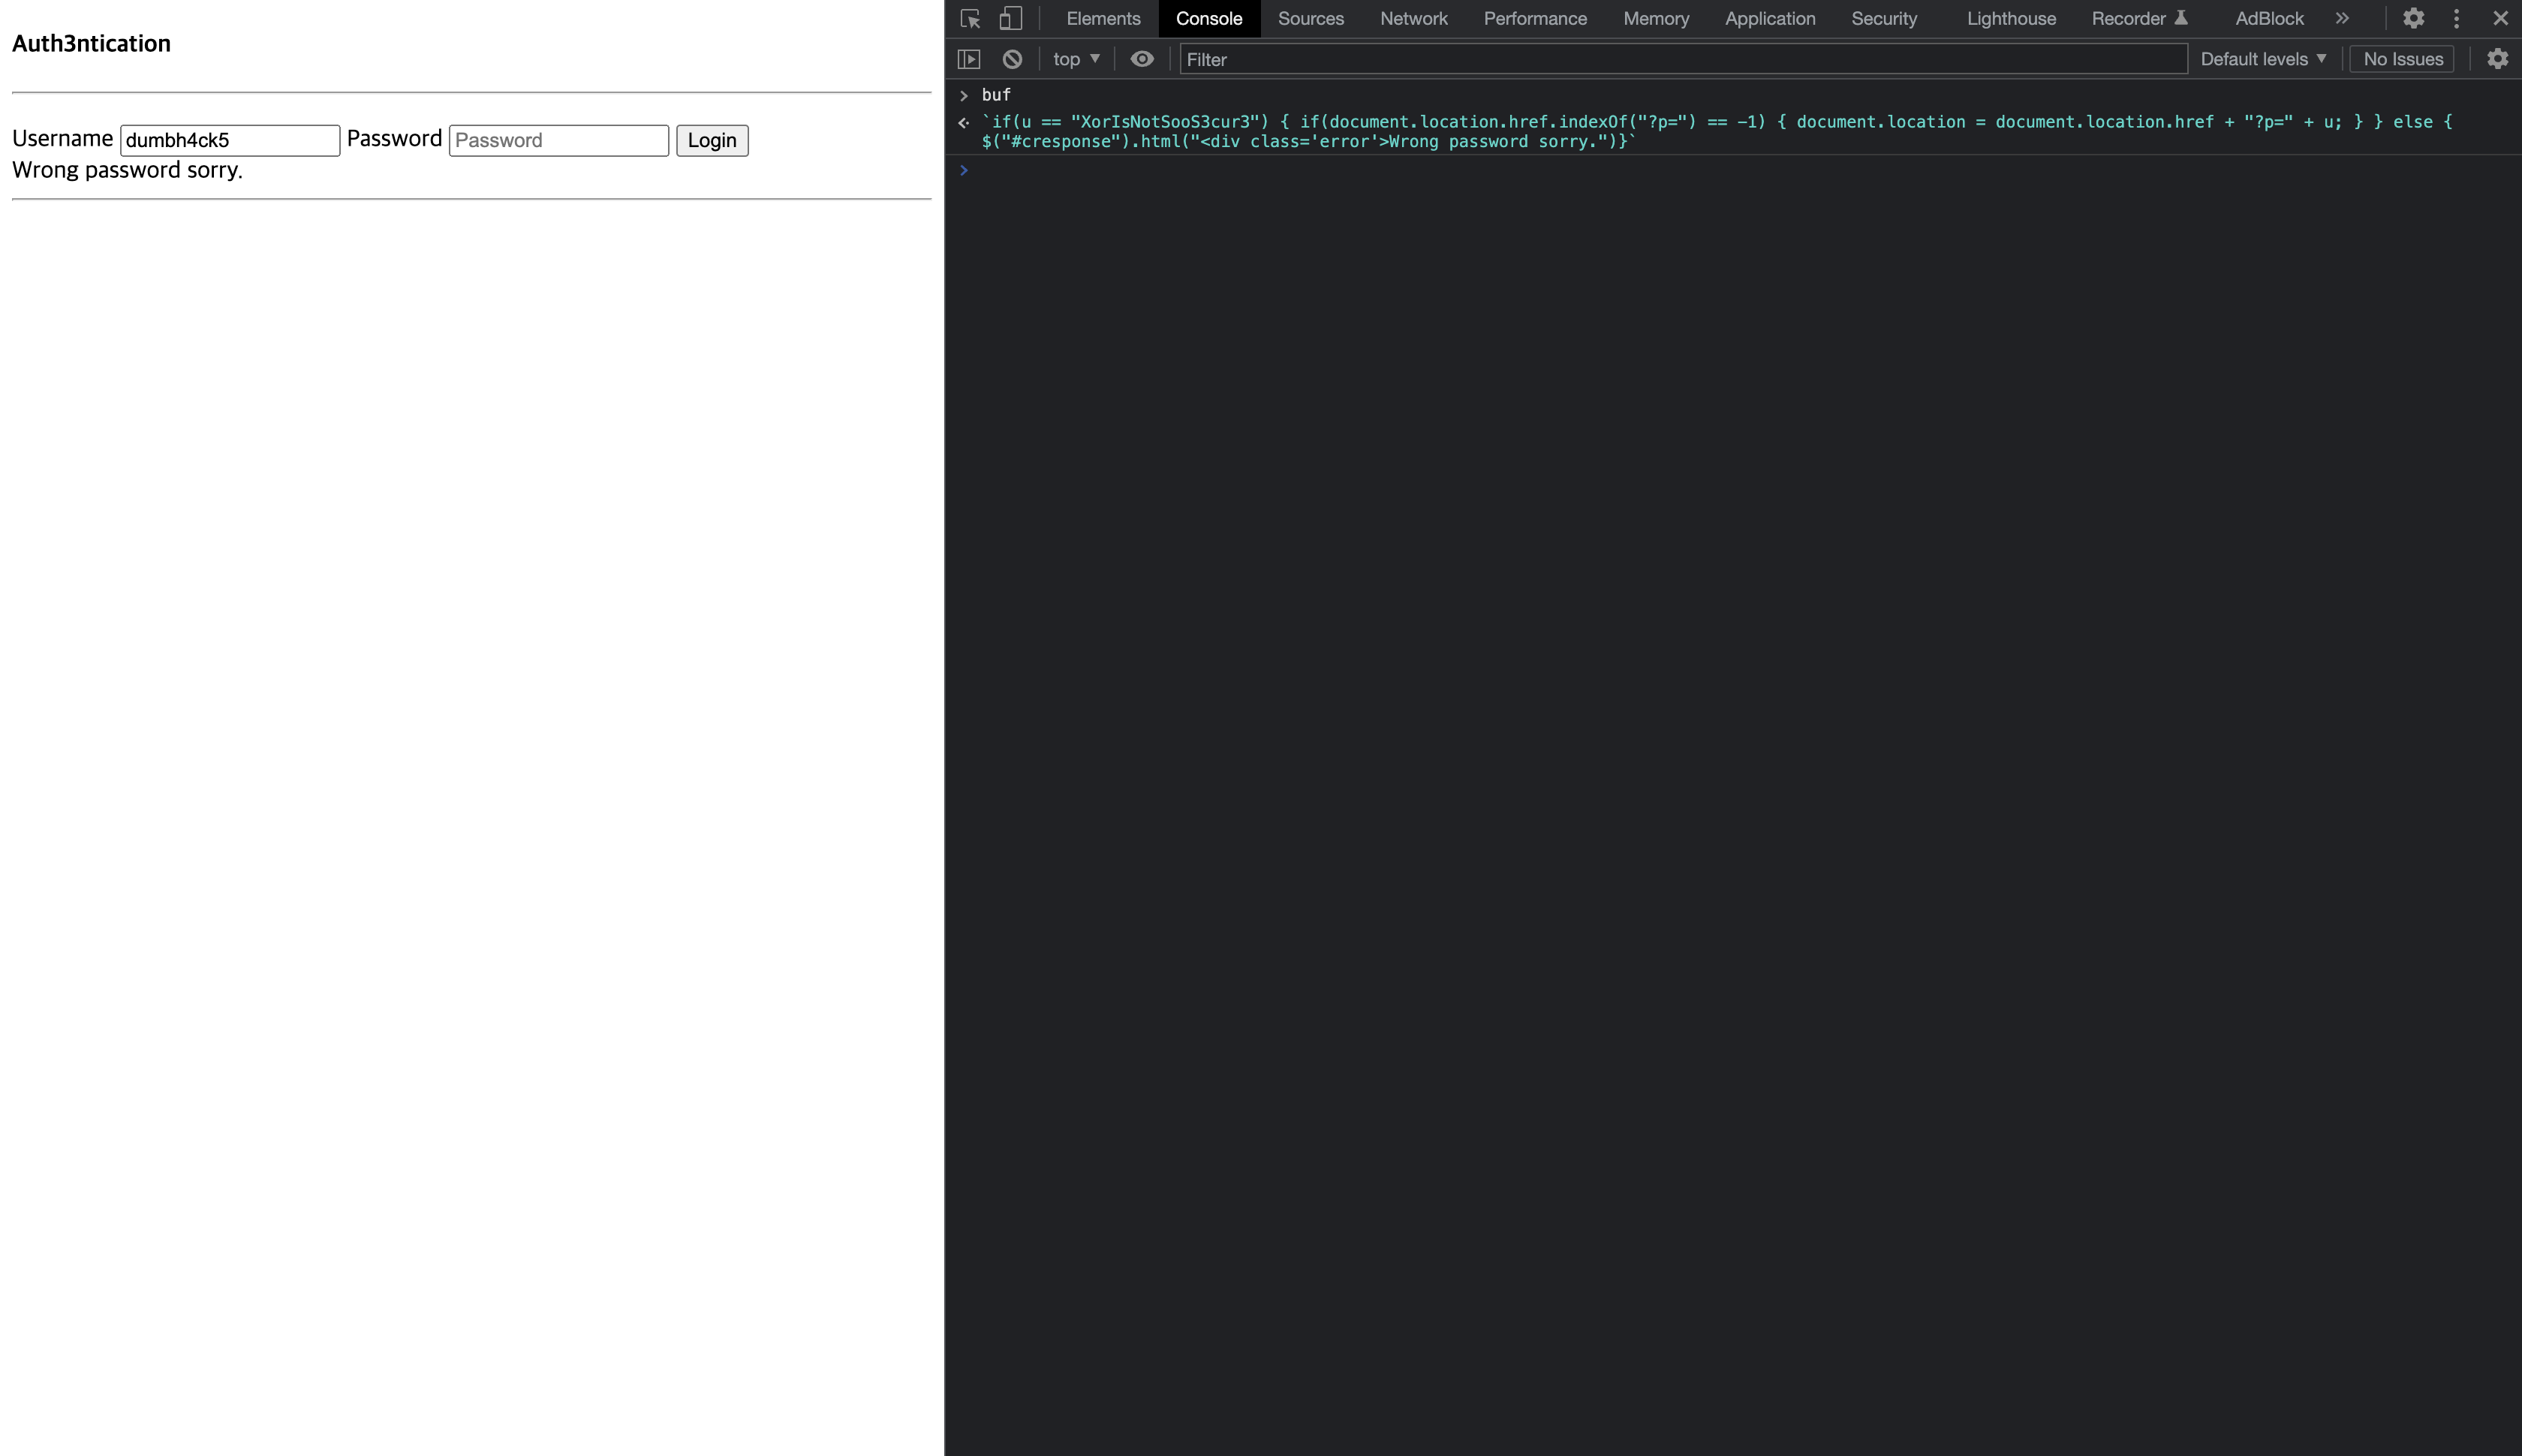Open DevTools settings gear icon
This screenshot has width=2522, height=1456.
click(2413, 18)
